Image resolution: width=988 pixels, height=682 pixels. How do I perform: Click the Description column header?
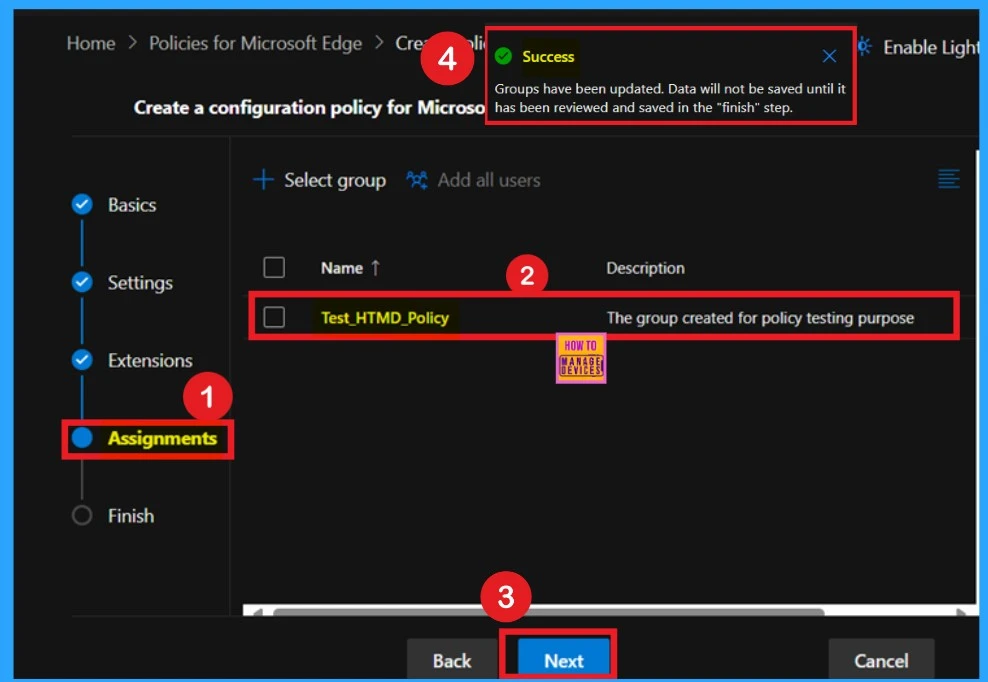pyautogui.click(x=645, y=268)
